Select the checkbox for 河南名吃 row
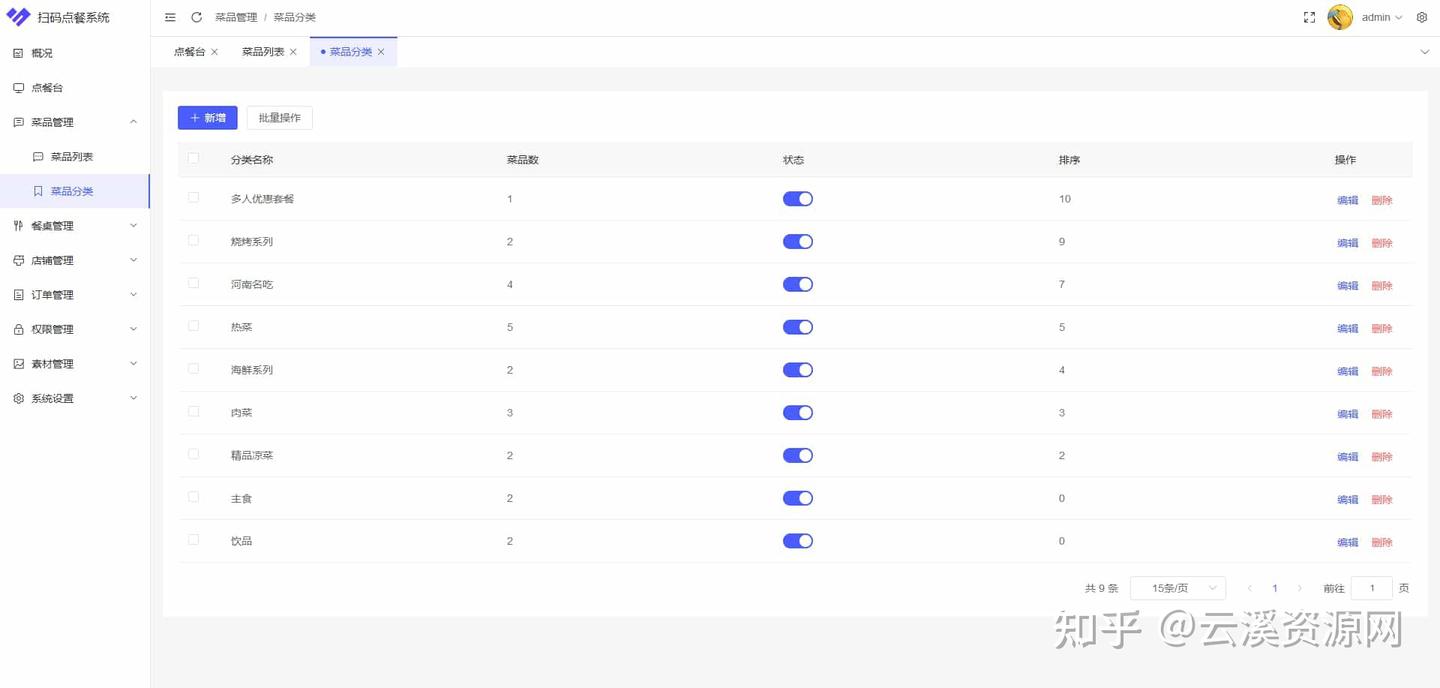Screen dimensions: 1440x688 tap(193, 283)
